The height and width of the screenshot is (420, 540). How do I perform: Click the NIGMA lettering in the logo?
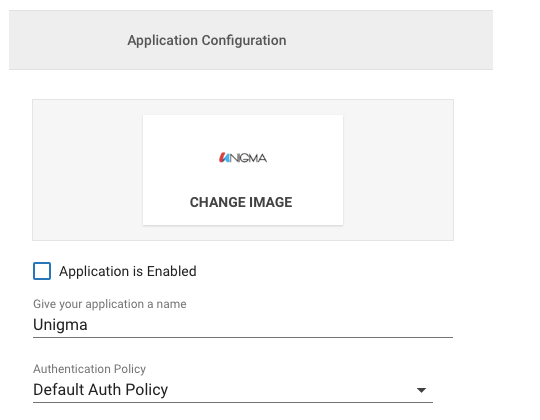(x=248, y=158)
